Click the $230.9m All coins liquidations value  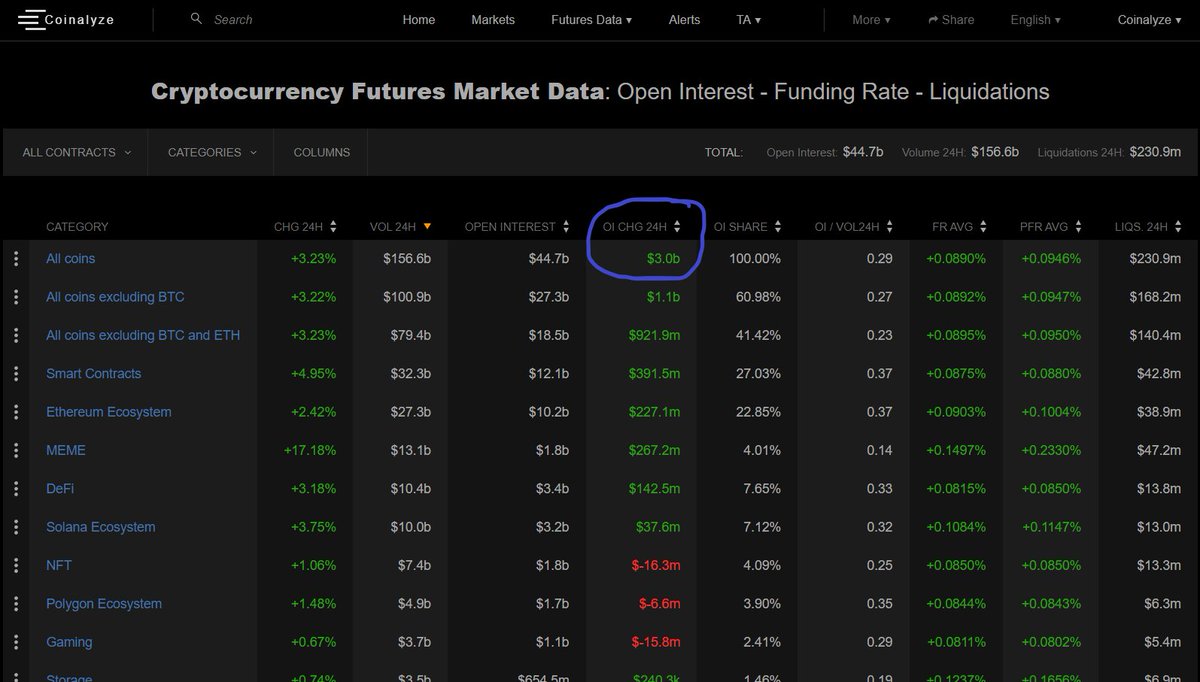point(1154,259)
